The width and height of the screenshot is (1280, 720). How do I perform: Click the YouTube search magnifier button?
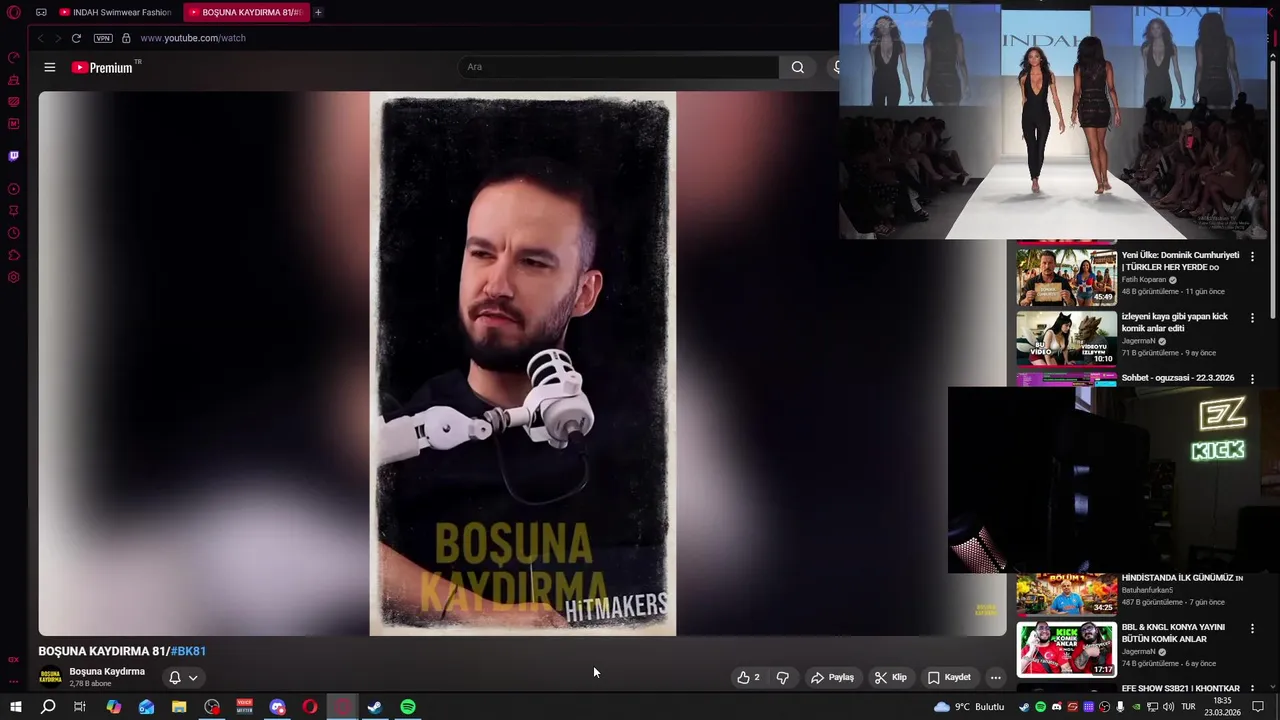point(797,67)
